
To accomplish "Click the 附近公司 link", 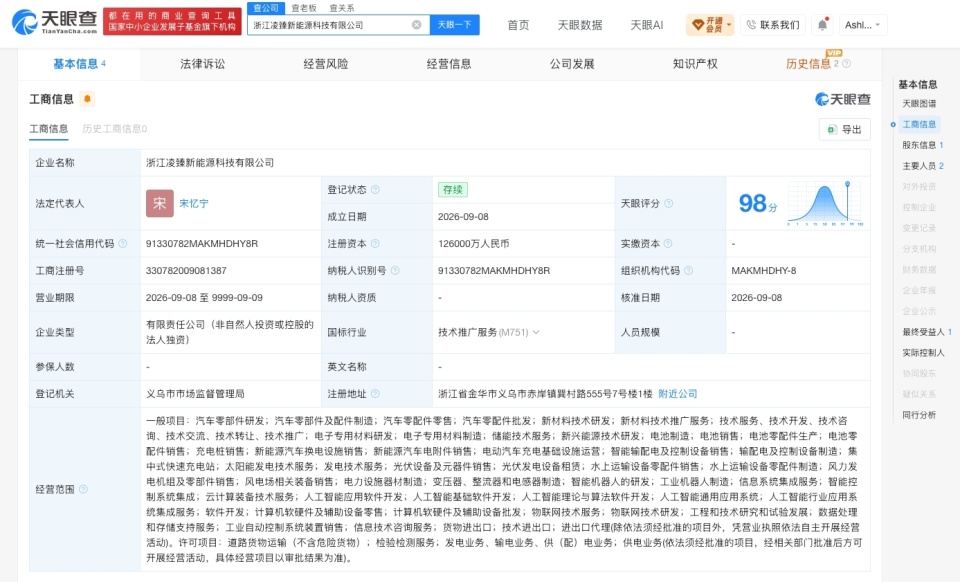I will 678,394.
